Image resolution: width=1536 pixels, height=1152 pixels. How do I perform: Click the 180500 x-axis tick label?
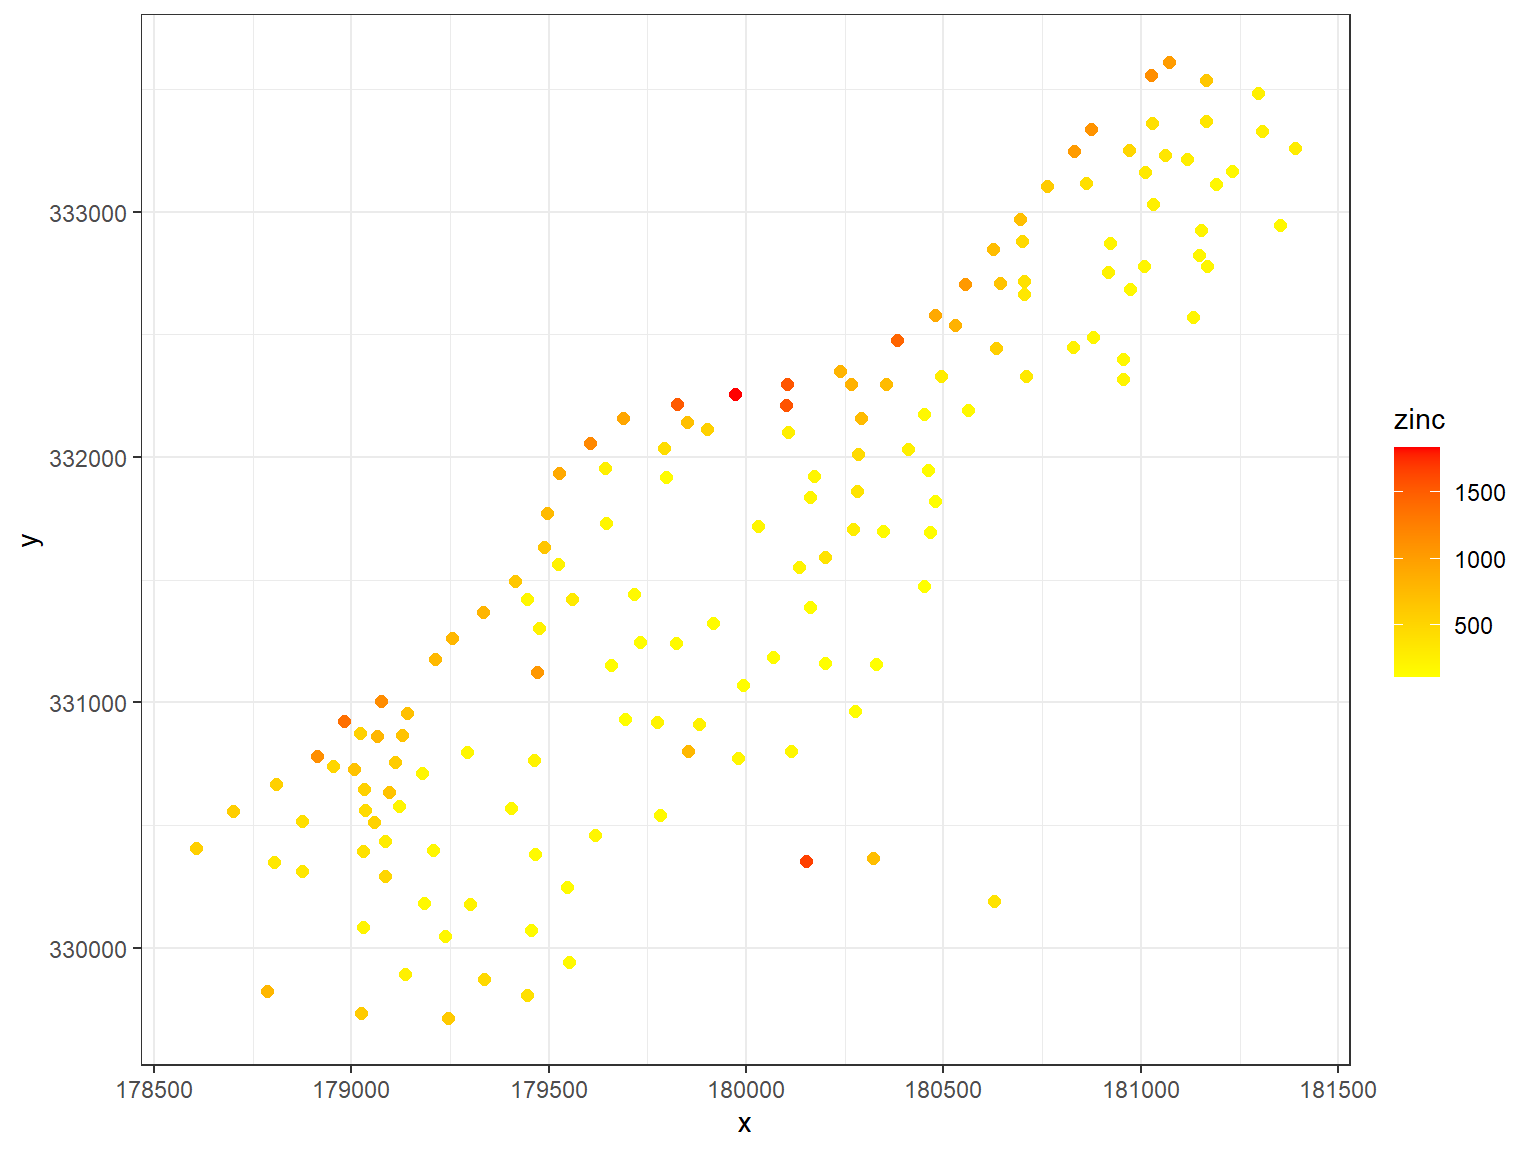(x=943, y=1090)
